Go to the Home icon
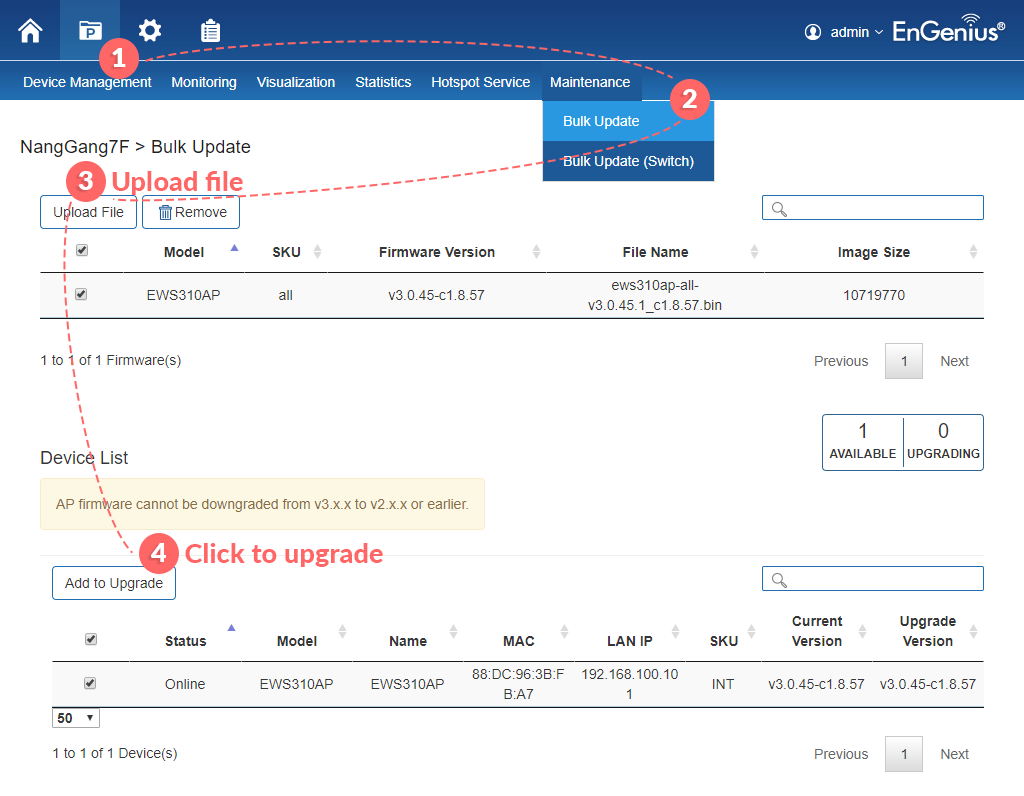 pos(30,31)
